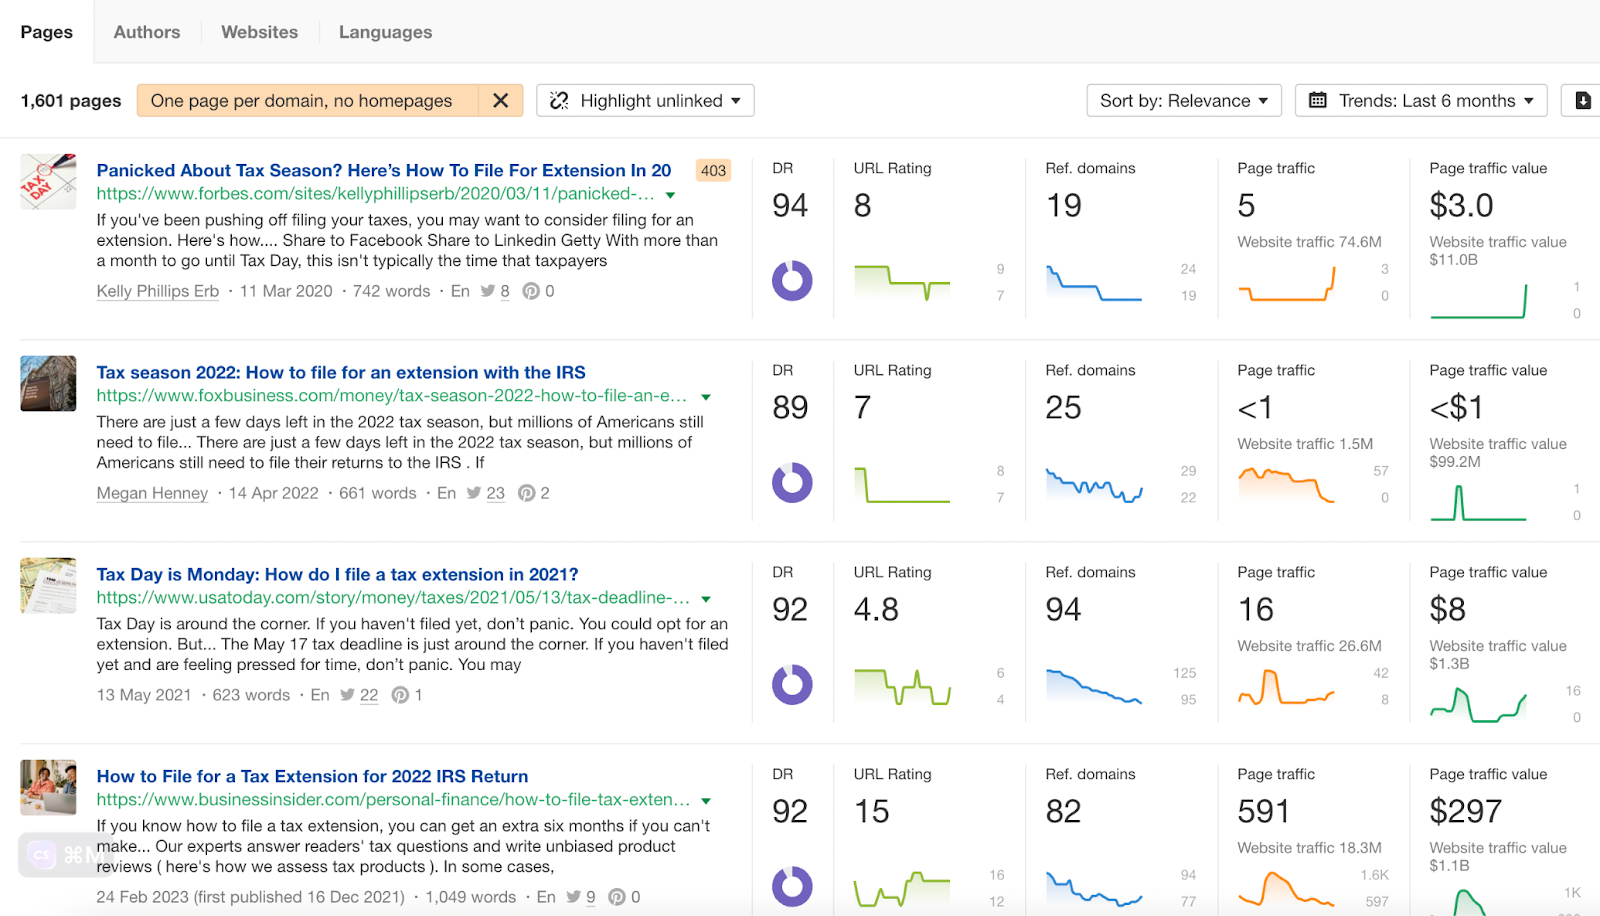The image size is (1600, 916).
Task: Click the Pinterest icon on Fox Business result
Action: pyautogui.click(x=527, y=493)
